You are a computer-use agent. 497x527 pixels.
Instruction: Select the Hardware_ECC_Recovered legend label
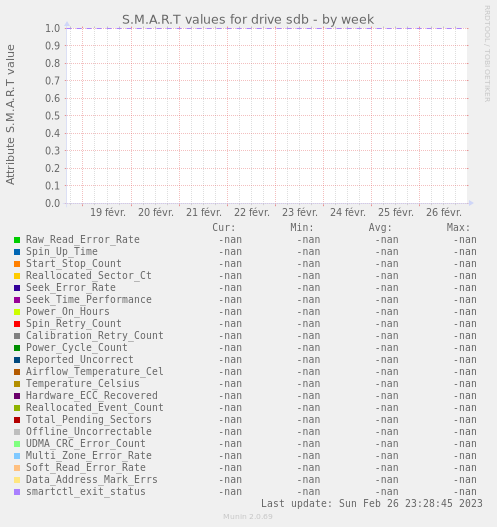pyautogui.click(x=92, y=396)
